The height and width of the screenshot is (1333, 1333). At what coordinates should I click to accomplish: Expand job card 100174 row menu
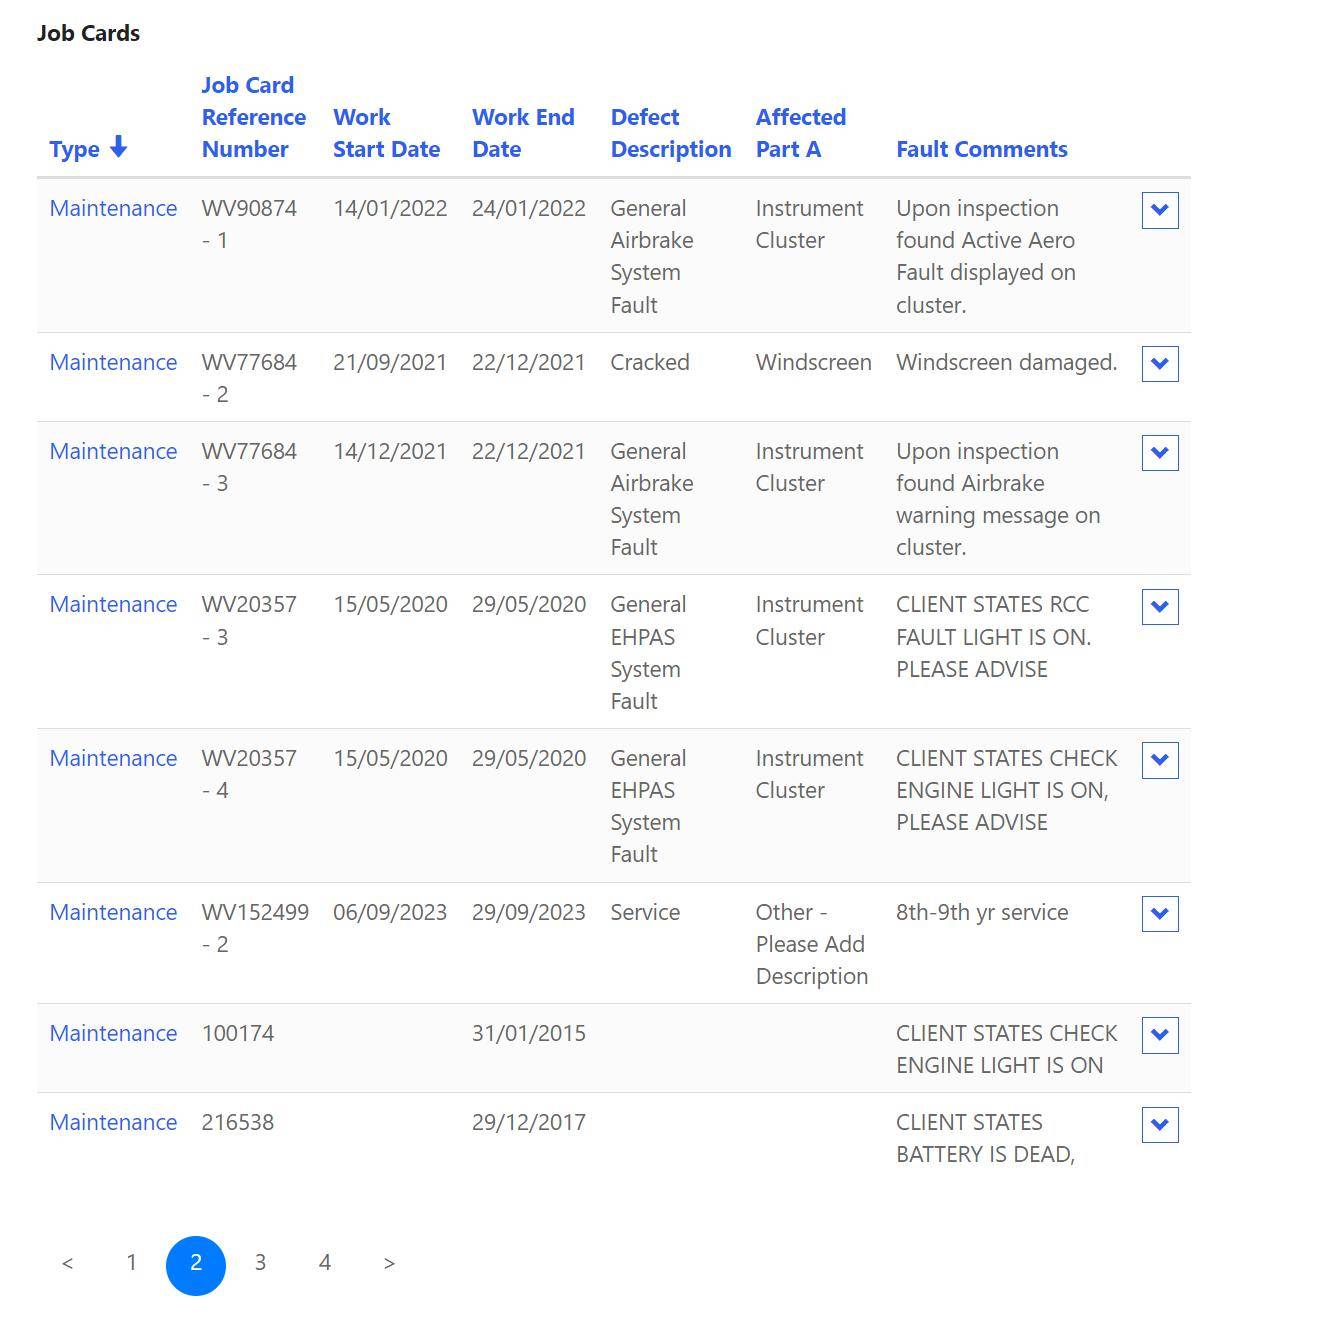[x=1159, y=1035]
